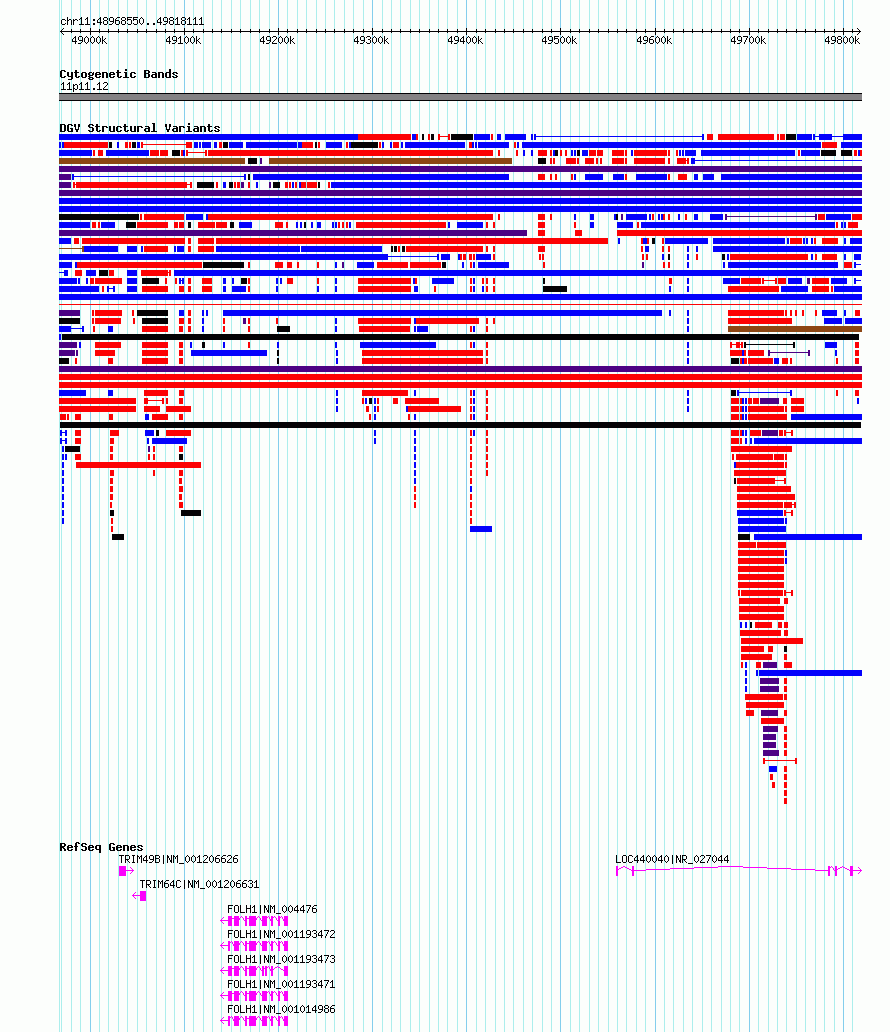890x1032 pixels.
Task: Click the TRIM49B gene glyph
Action: [126, 871]
